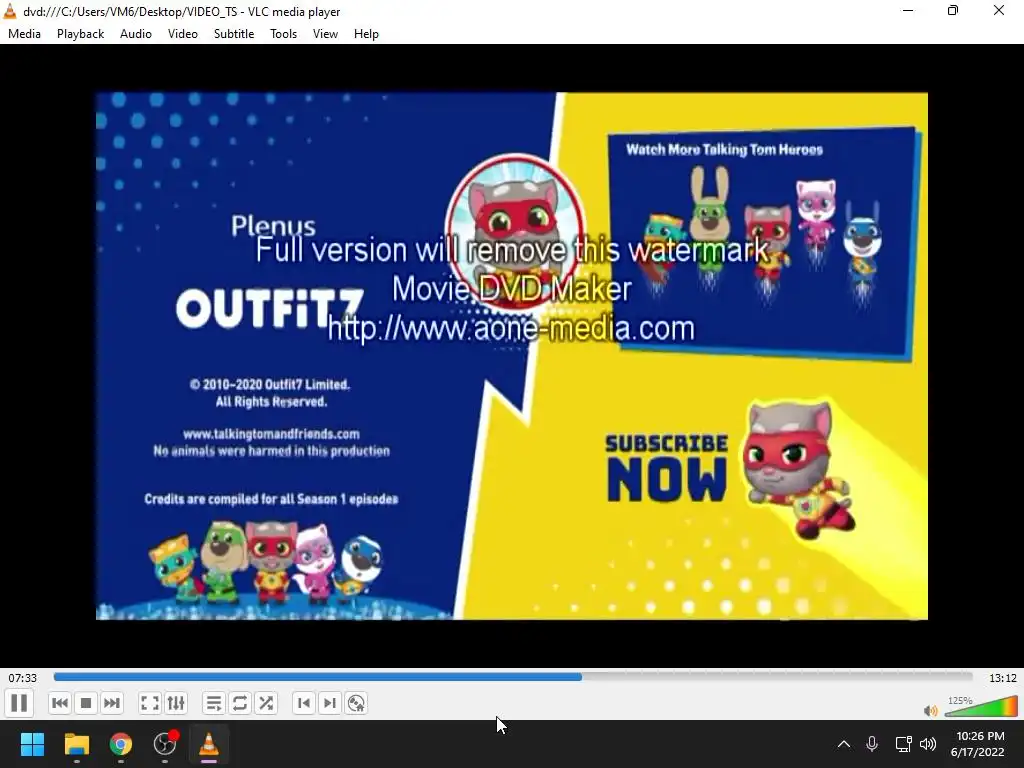Open the Tools menu
Screen dimensions: 1024x768
(x=283, y=34)
